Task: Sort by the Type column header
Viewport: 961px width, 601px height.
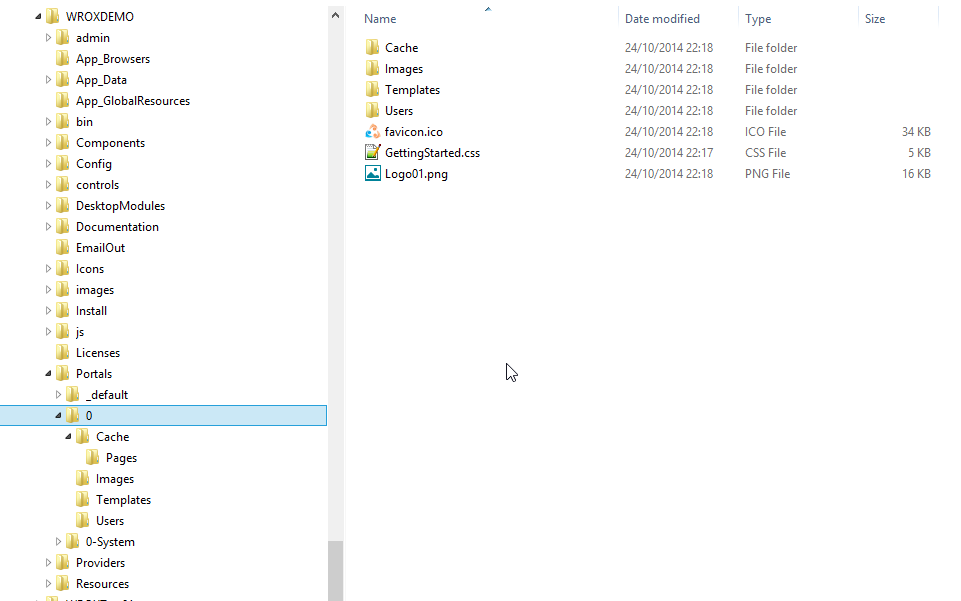Action: pyautogui.click(x=758, y=19)
